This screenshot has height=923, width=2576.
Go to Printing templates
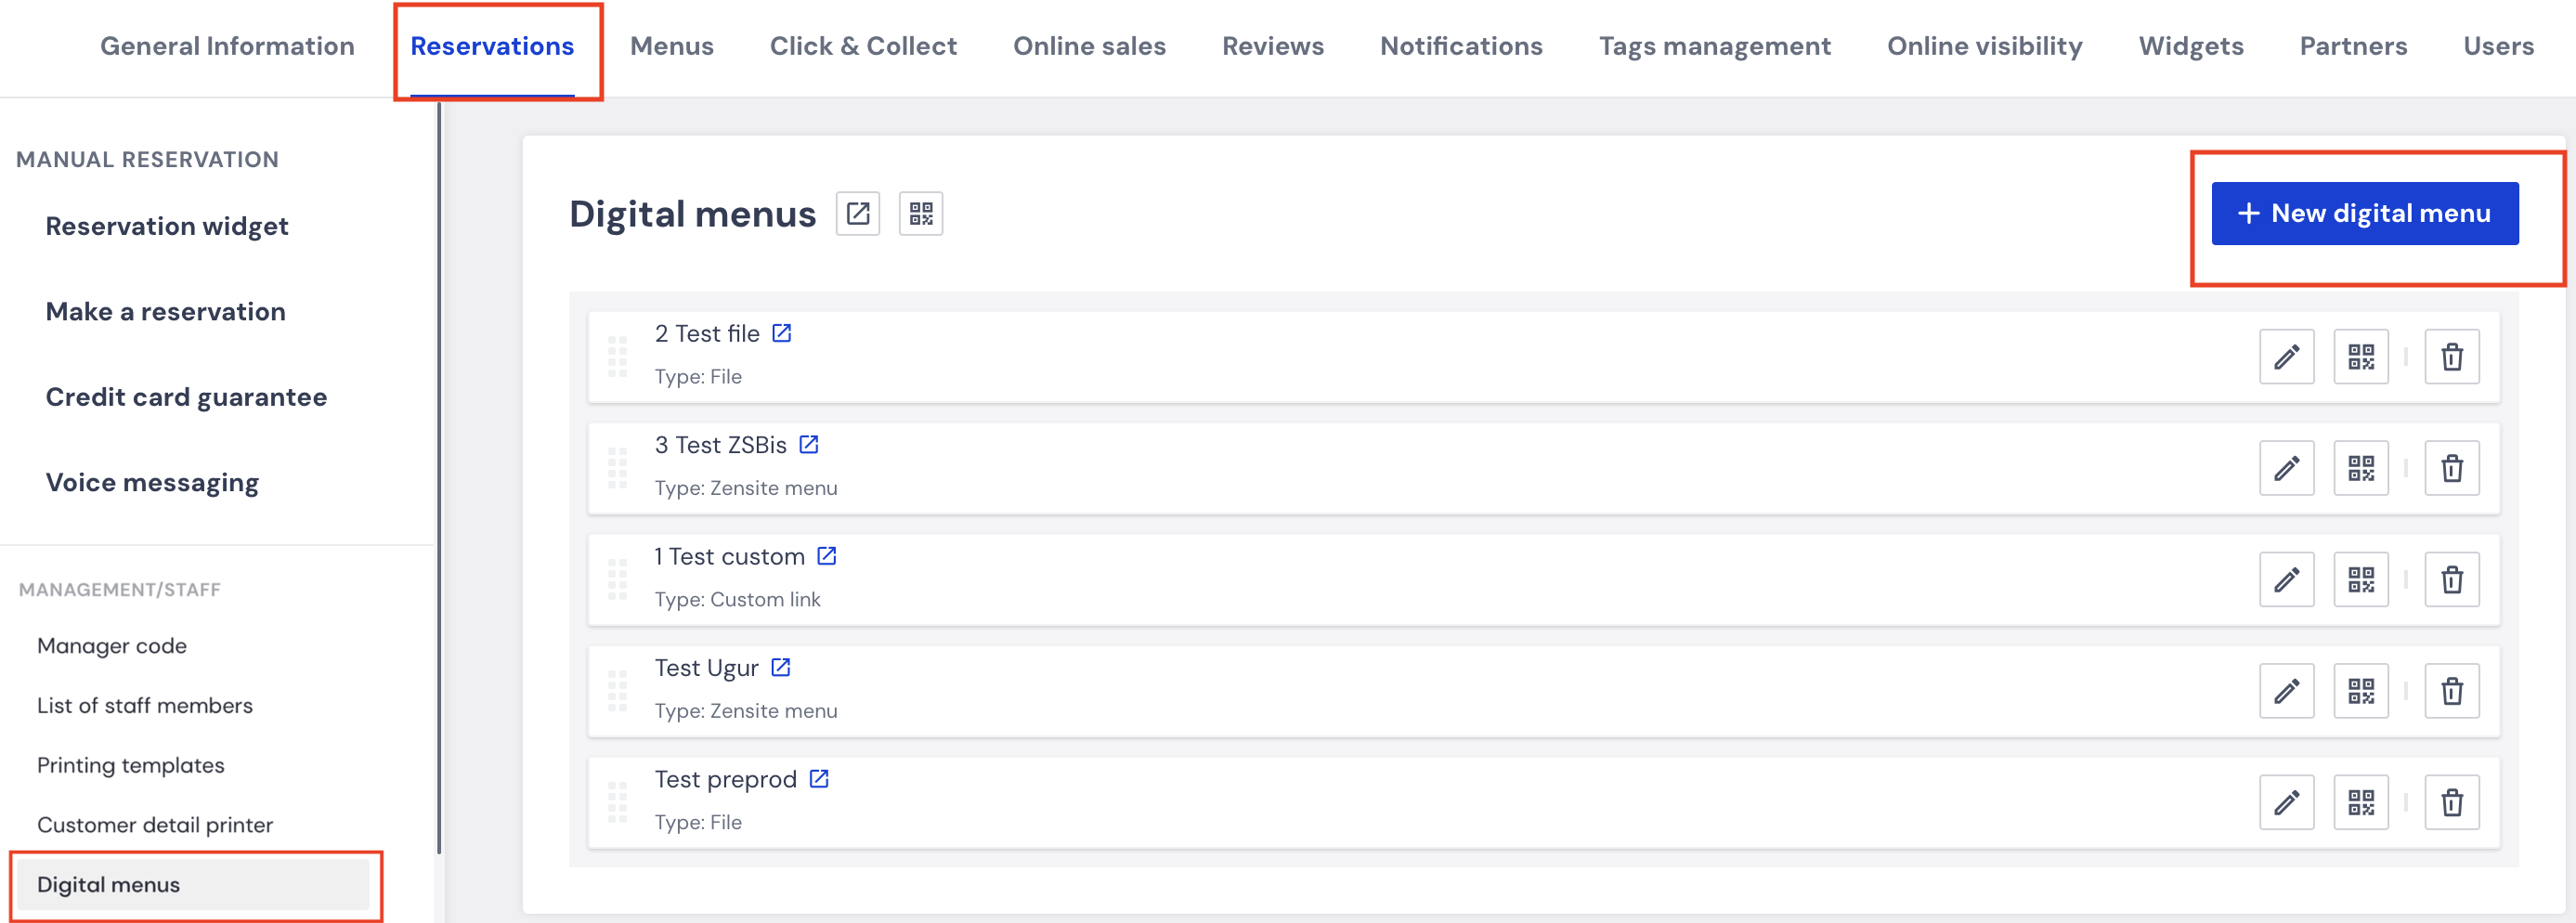coord(131,765)
